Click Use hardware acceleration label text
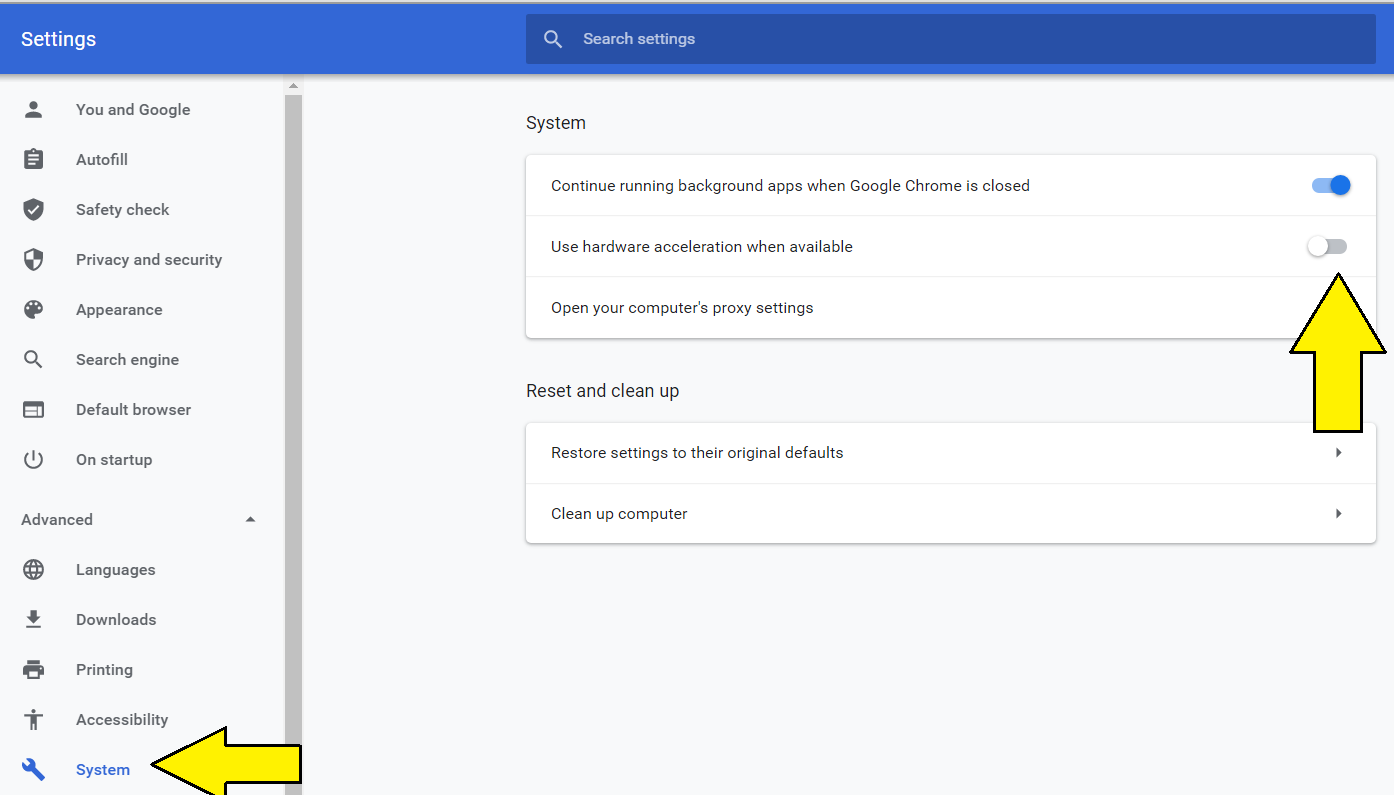This screenshot has width=1394, height=795. pos(702,246)
